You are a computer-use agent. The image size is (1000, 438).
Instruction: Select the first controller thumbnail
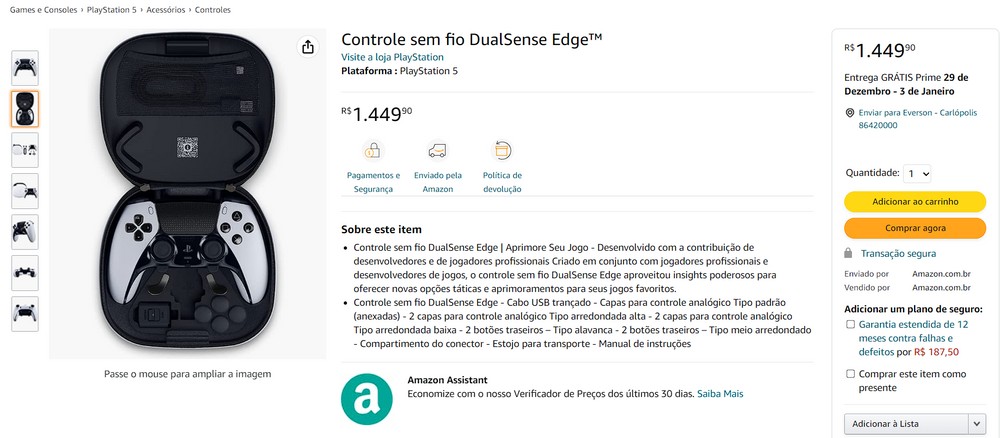click(x=25, y=68)
